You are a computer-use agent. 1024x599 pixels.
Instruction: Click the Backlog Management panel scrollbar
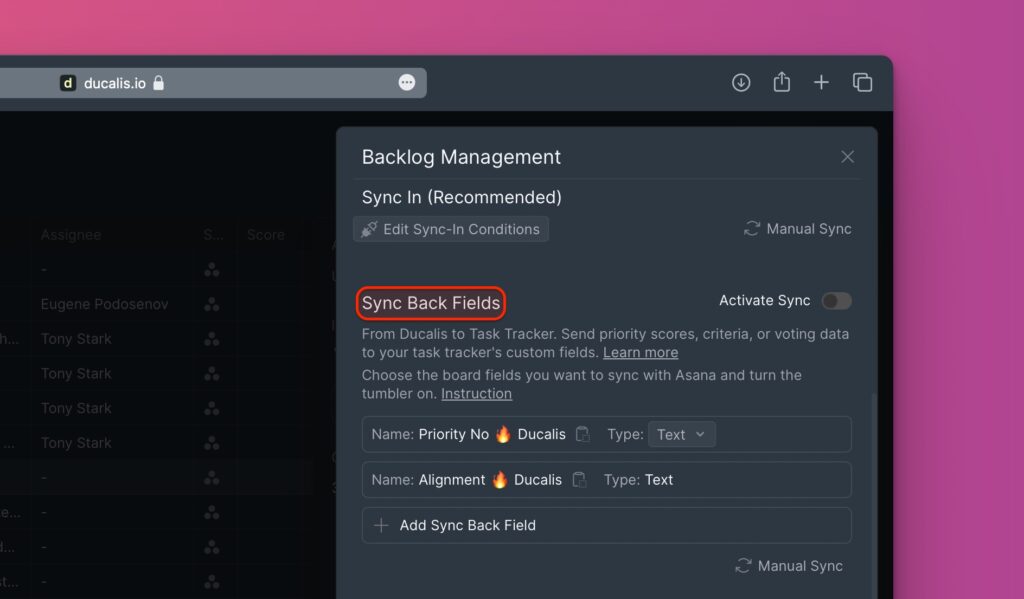click(x=874, y=496)
